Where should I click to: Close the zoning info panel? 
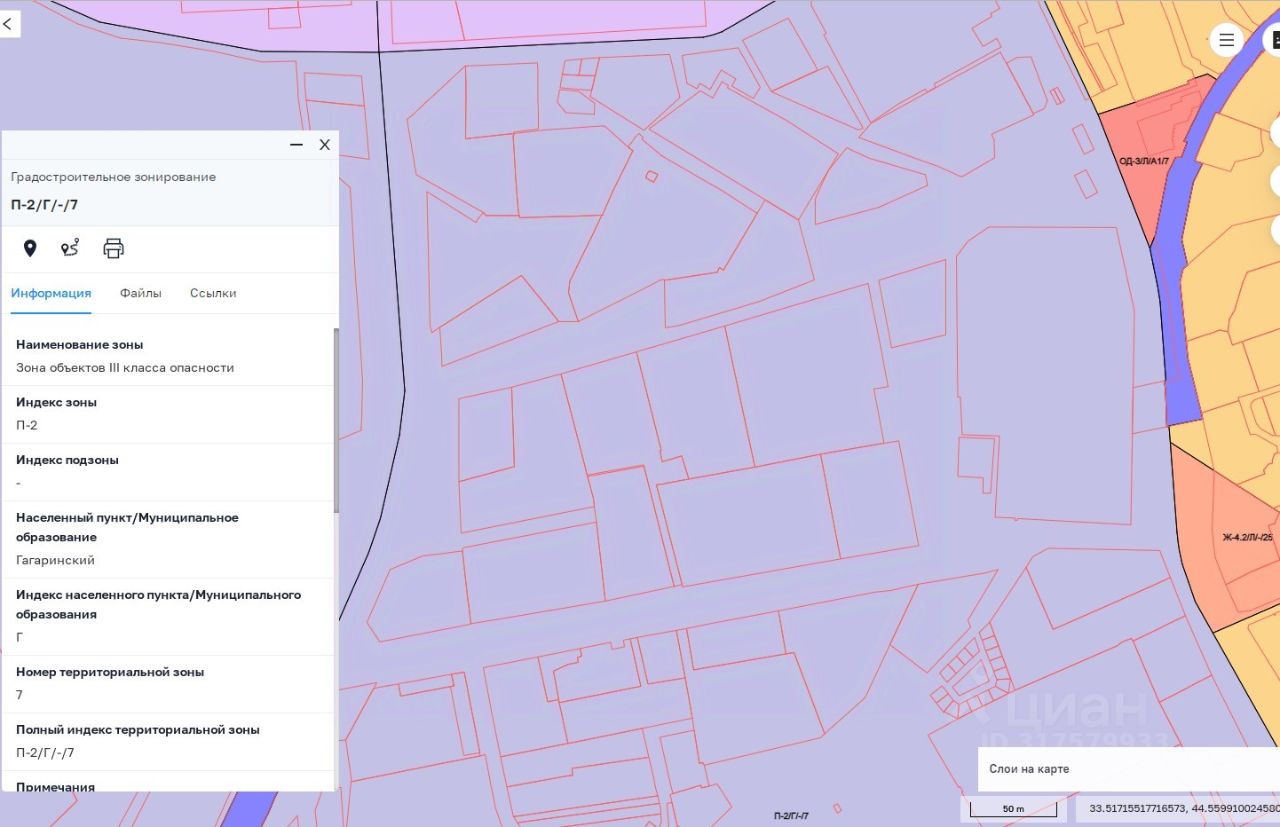coord(324,145)
